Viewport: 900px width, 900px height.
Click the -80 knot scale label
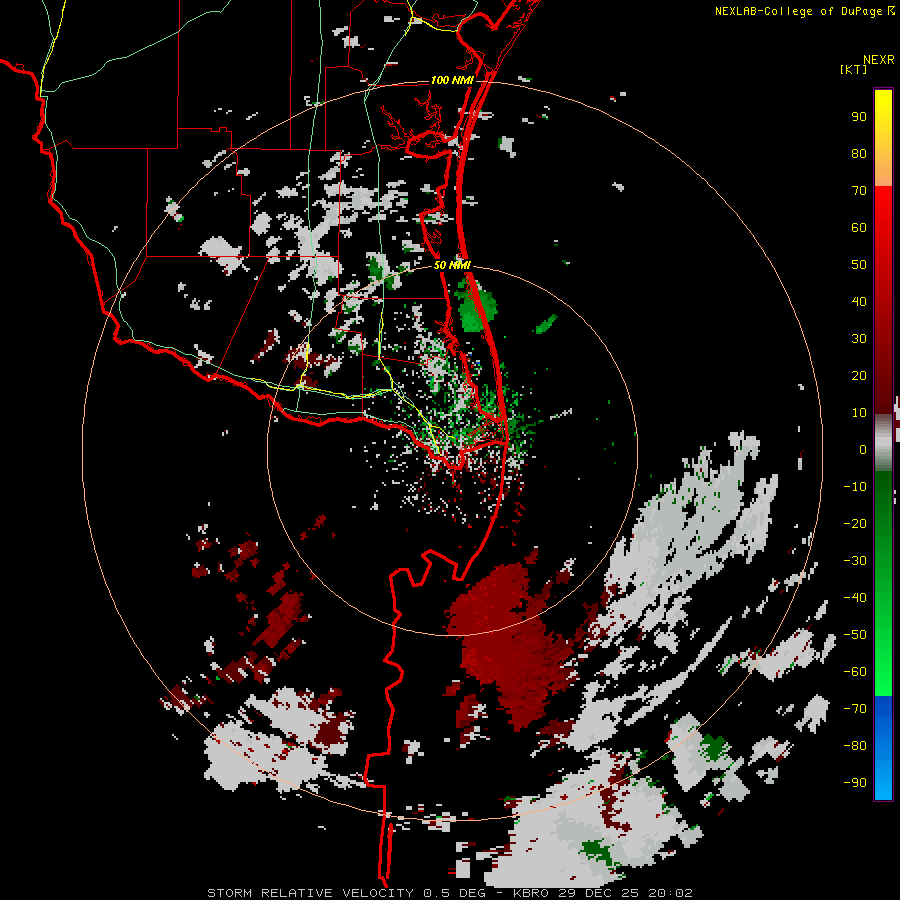point(855,746)
